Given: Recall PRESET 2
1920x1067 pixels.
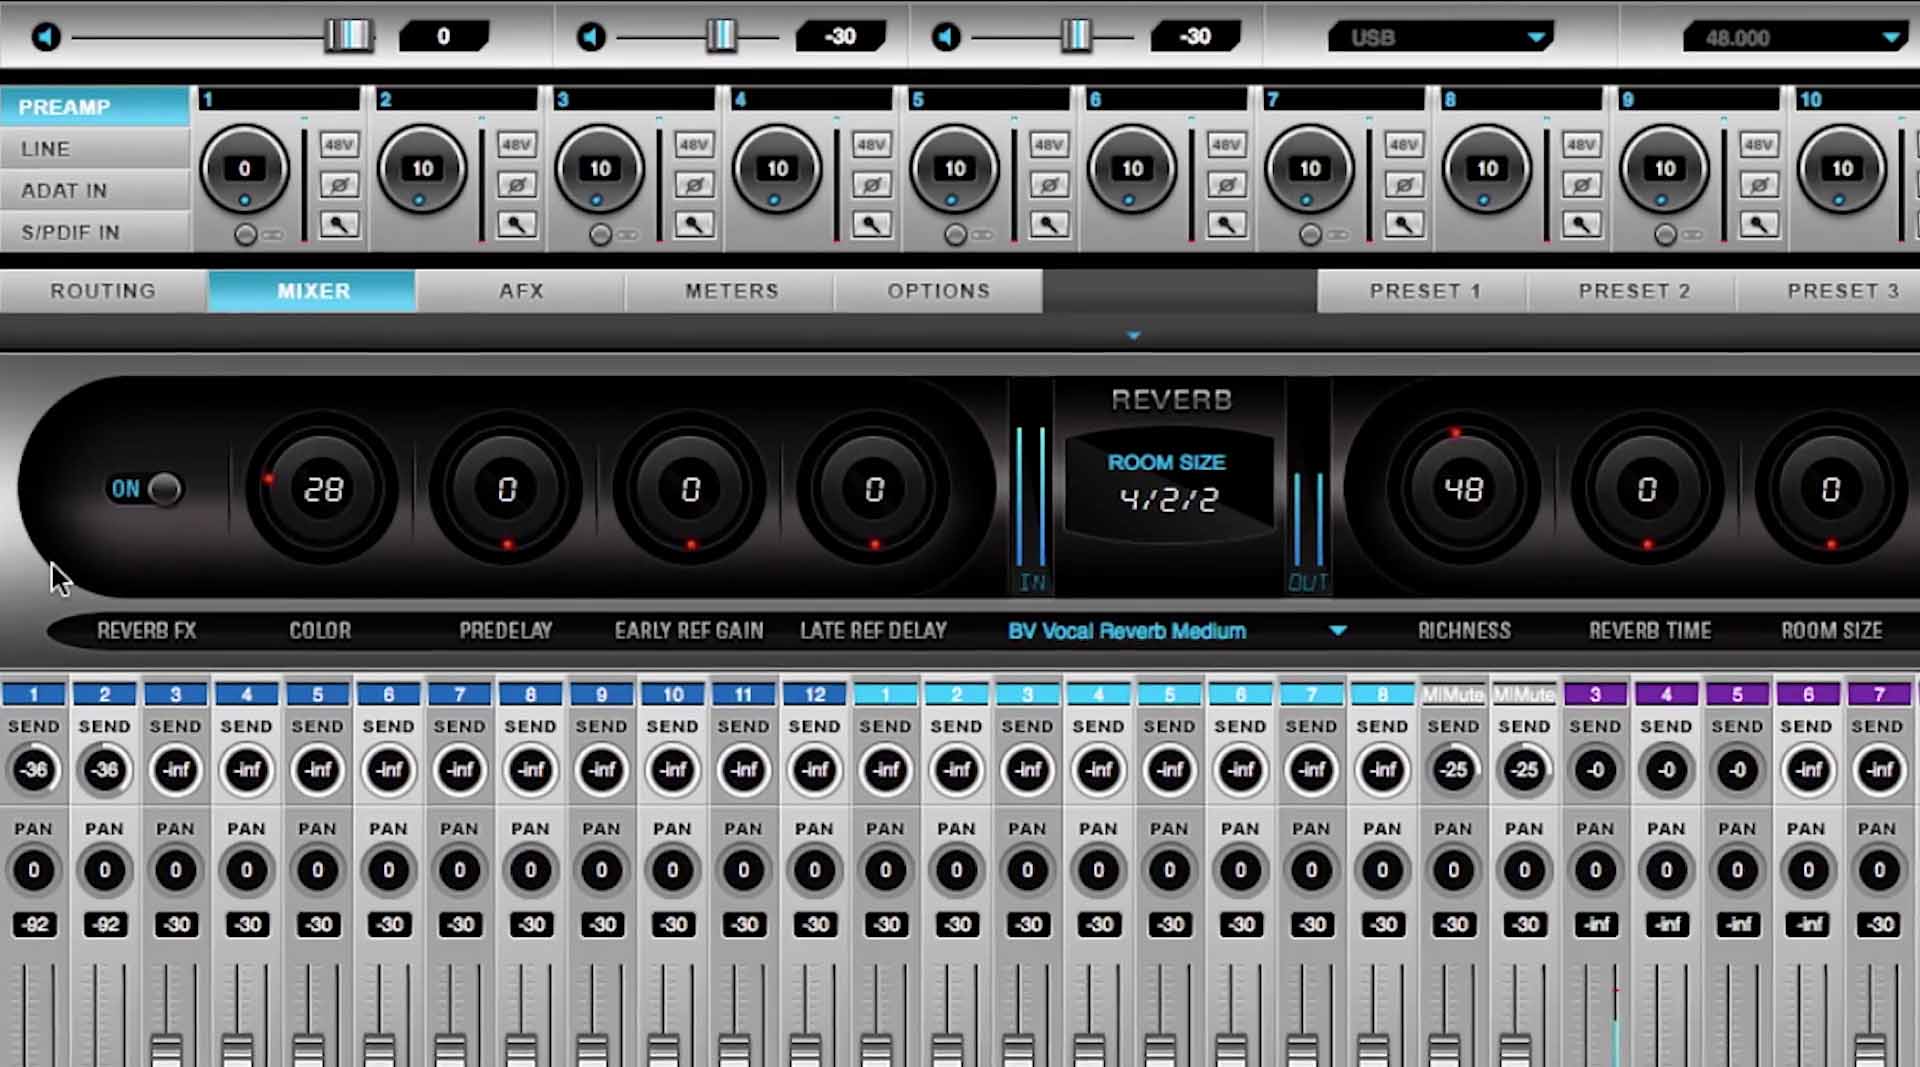Looking at the screenshot, I should [x=1634, y=291].
